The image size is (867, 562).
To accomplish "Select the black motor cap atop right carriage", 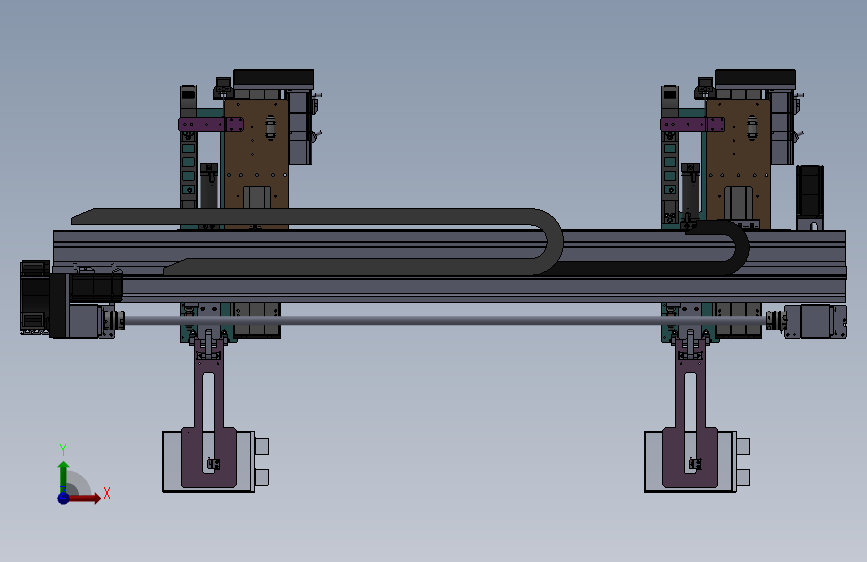I will click(x=755, y=77).
